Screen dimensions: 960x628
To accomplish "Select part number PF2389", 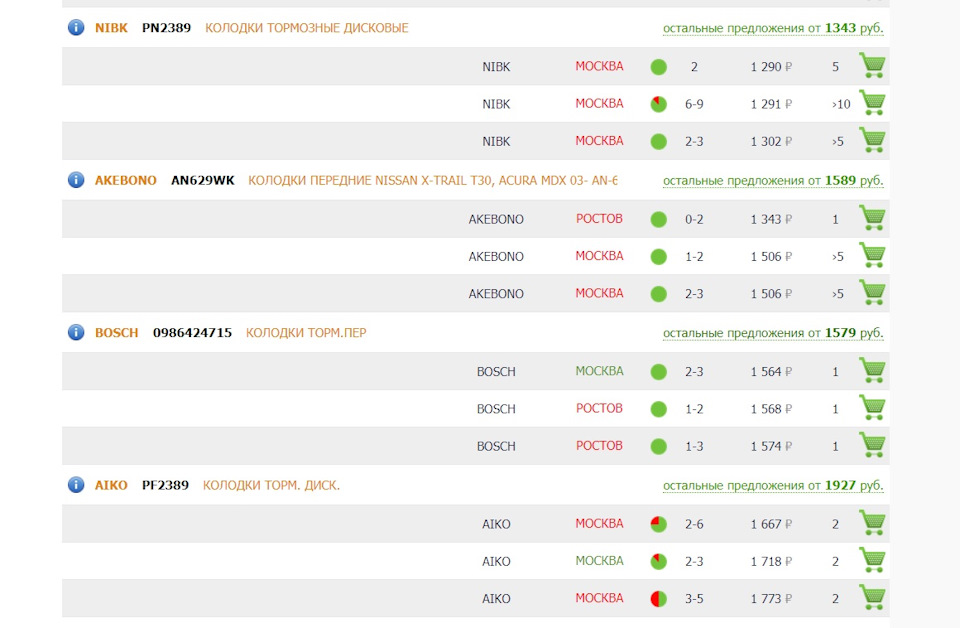I will (165, 485).
